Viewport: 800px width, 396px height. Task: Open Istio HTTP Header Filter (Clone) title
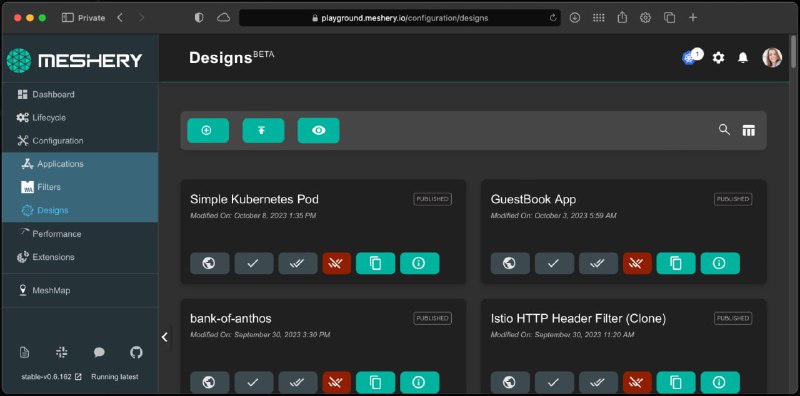[578, 318]
